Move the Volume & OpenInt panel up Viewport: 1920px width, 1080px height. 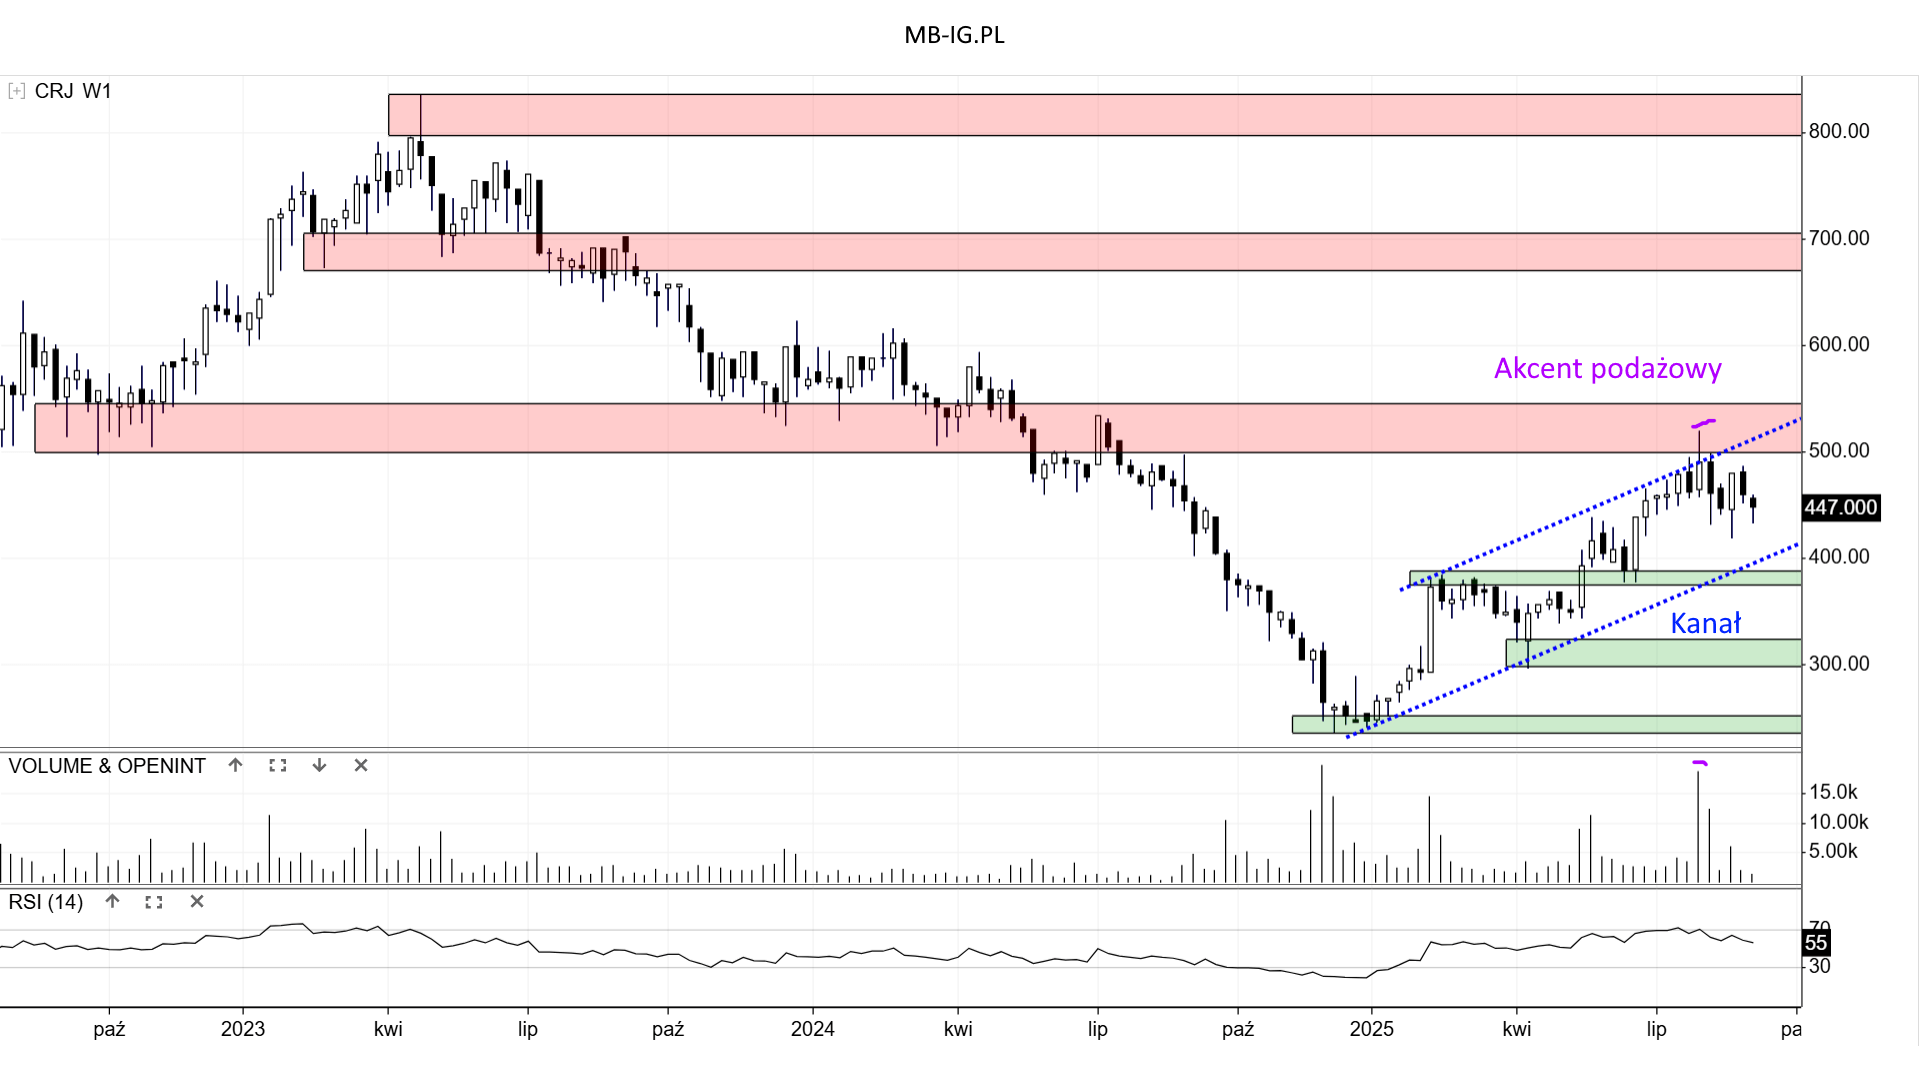pos(235,765)
